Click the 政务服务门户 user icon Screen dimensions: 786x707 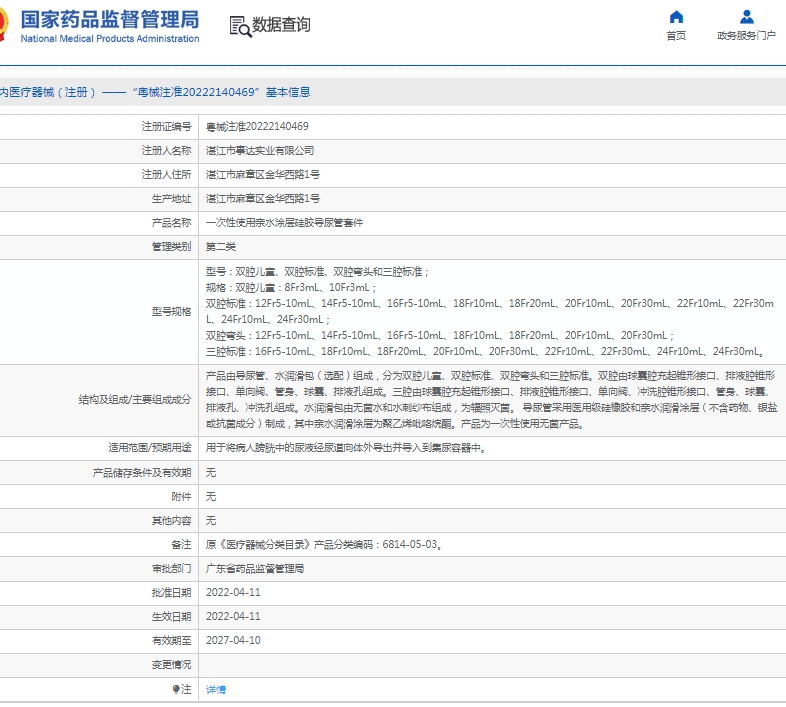click(x=746, y=17)
